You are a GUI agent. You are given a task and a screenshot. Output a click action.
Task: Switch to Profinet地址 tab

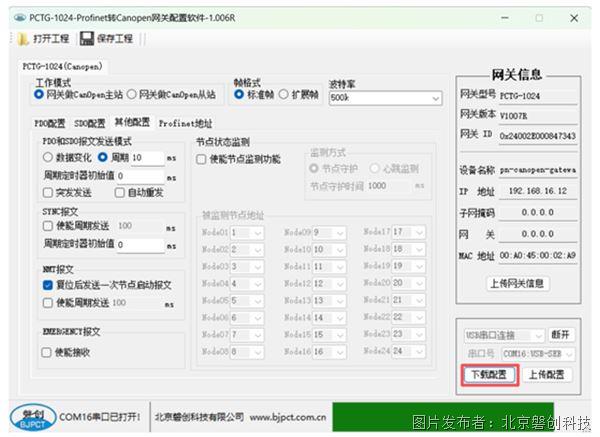185,123
